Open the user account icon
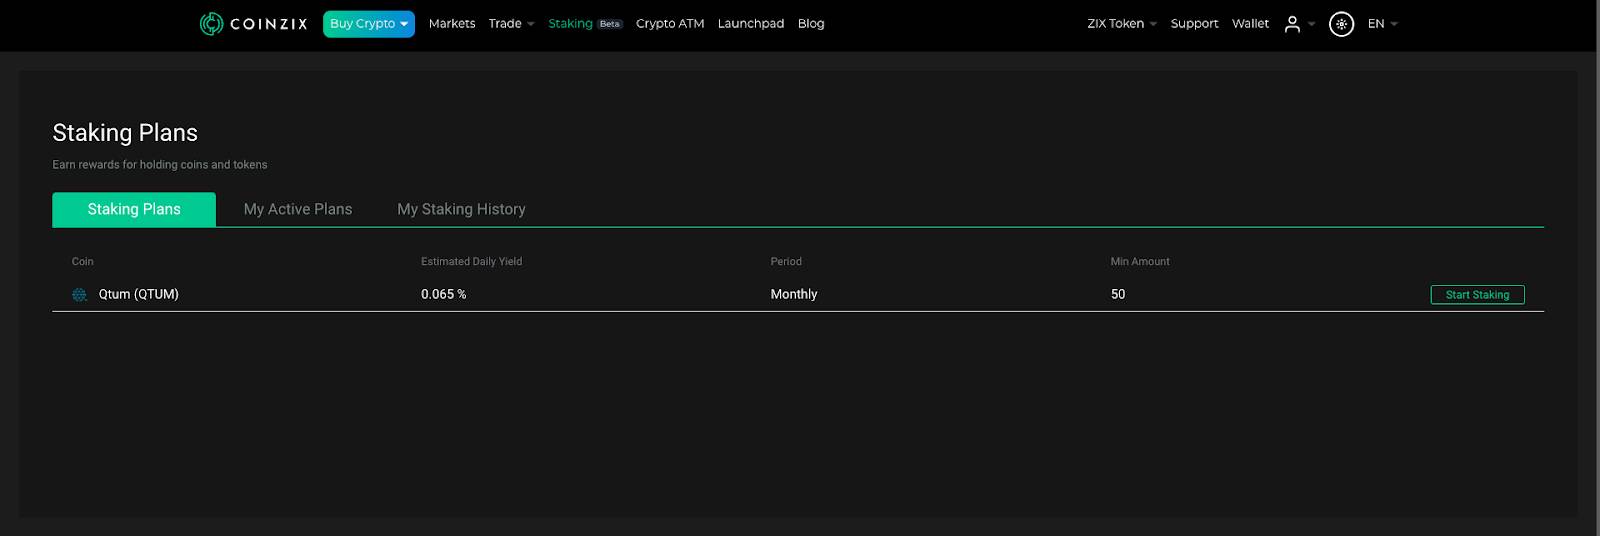The image size is (1600, 536). pos(1292,24)
